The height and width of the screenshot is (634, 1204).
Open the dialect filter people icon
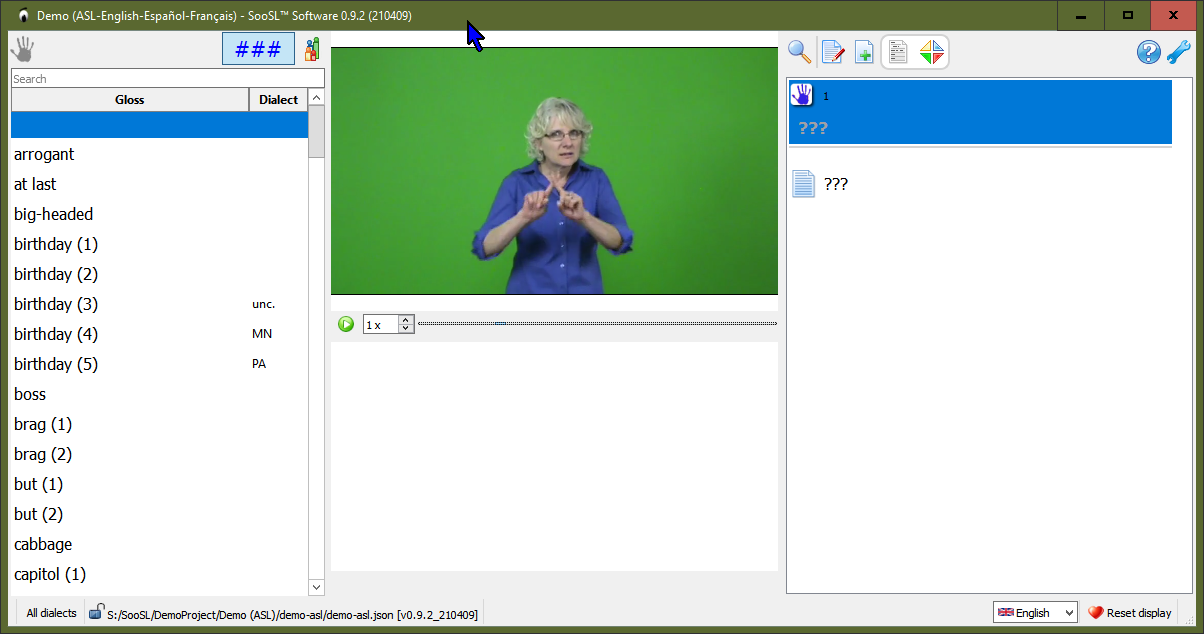pyautogui.click(x=312, y=49)
